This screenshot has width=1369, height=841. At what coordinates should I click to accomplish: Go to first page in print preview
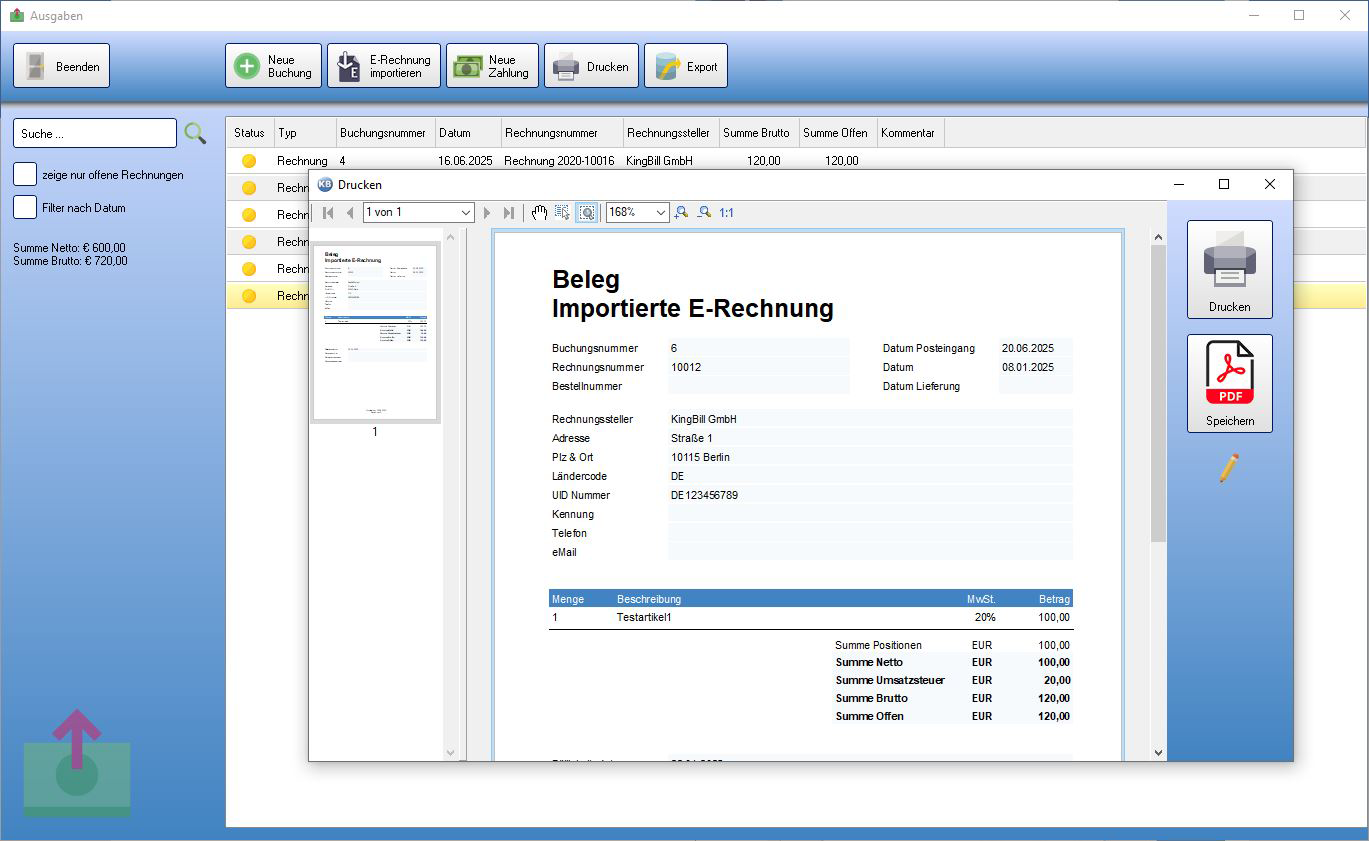[x=328, y=213]
